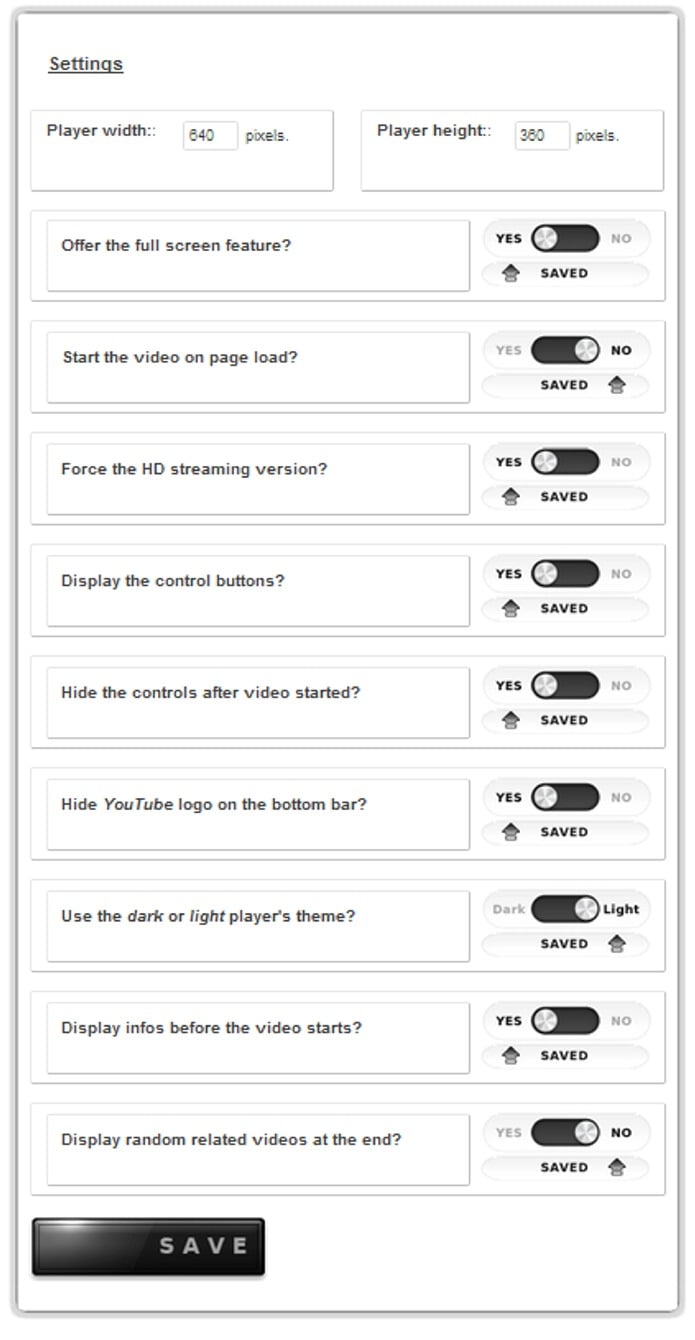Click the arrow icon in hide controls row
The width and height of the screenshot is (695, 1340).
pyautogui.click(x=511, y=721)
